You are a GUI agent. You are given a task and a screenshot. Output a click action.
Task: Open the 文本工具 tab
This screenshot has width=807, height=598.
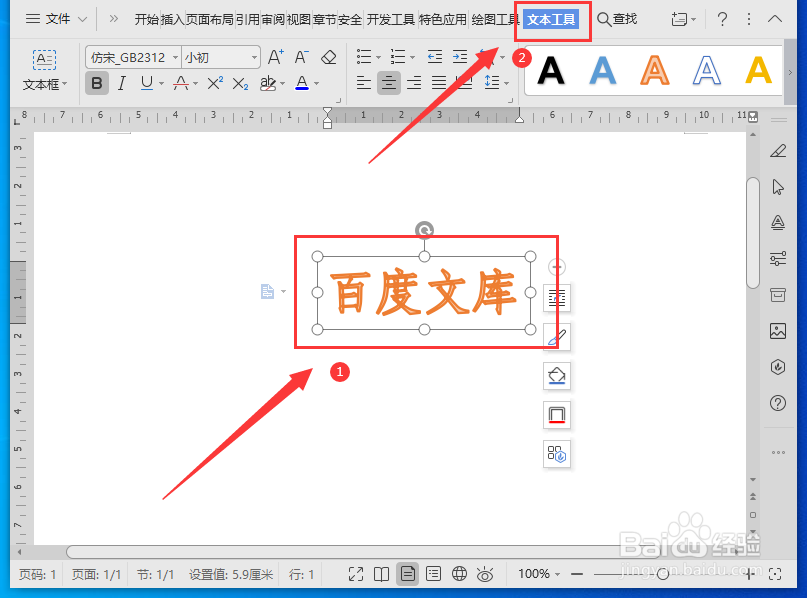pyautogui.click(x=551, y=20)
